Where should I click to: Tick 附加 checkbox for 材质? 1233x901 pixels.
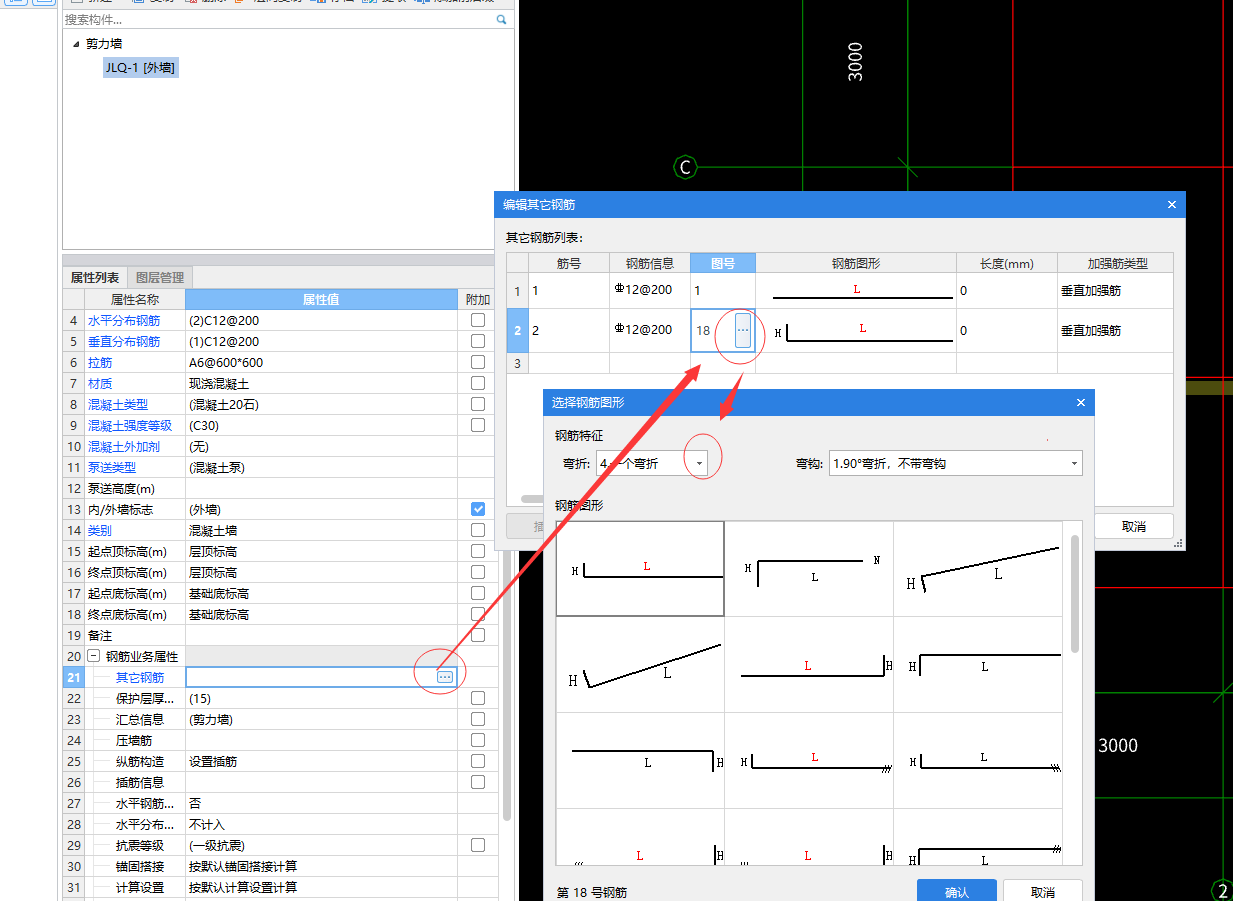[x=478, y=383]
